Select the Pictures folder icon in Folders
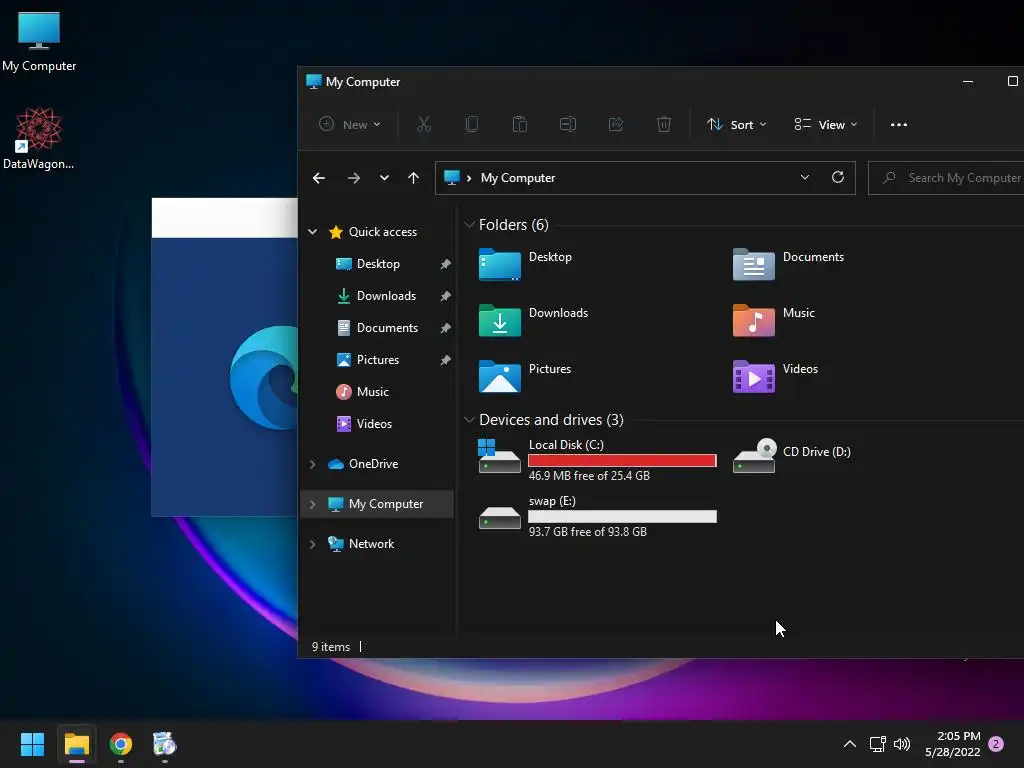This screenshot has width=1024, height=768. (x=500, y=377)
